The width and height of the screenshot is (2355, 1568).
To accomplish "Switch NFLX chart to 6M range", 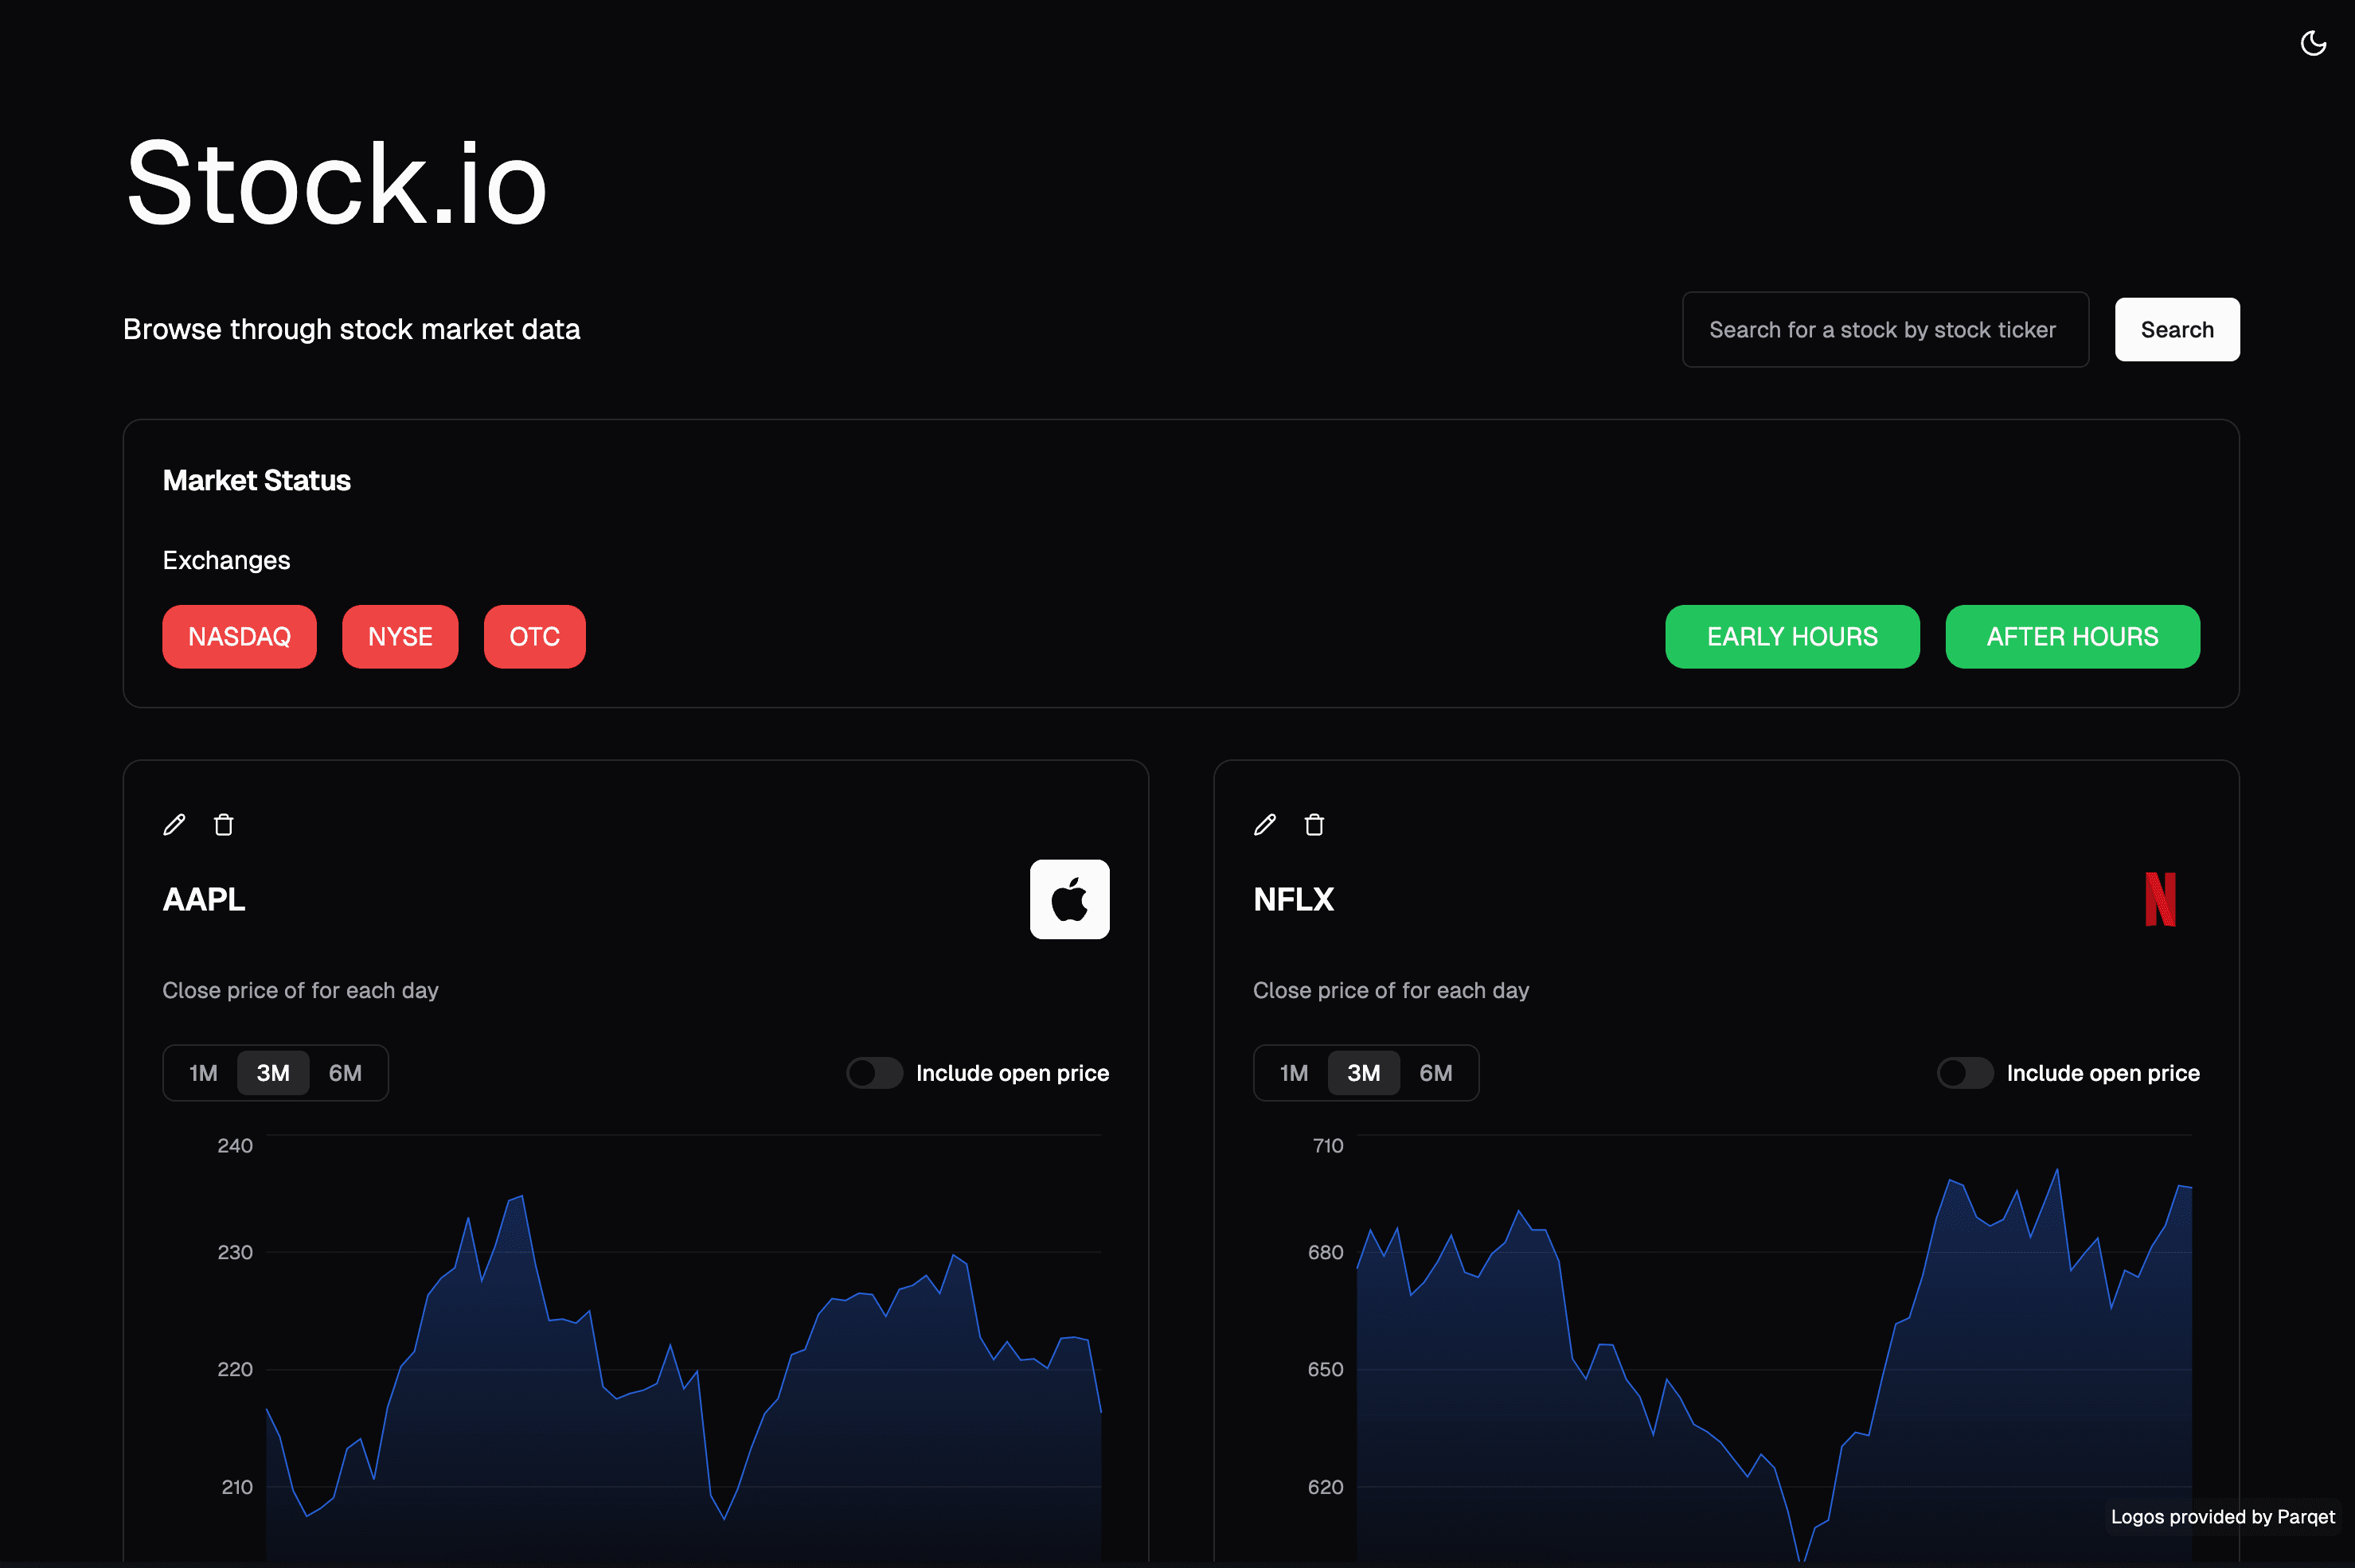I will (1436, 1073).
